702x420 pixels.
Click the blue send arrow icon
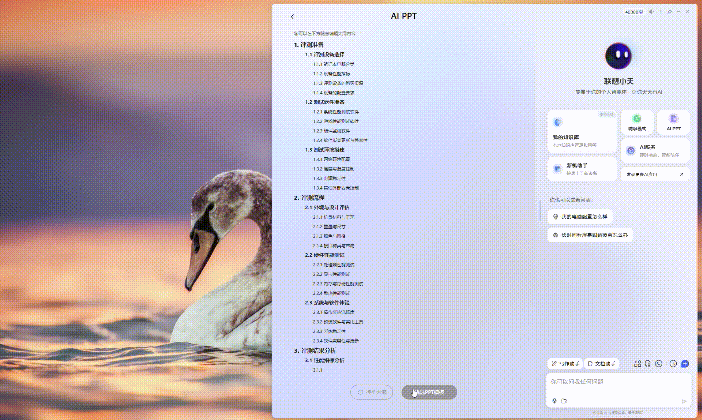pyautogui.click(x=684, y=363)
